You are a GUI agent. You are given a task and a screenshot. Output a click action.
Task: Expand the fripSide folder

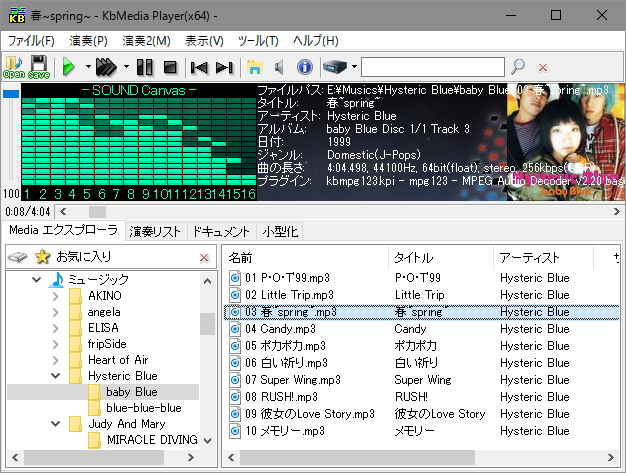pyautogui.click(x=55, y=344)
